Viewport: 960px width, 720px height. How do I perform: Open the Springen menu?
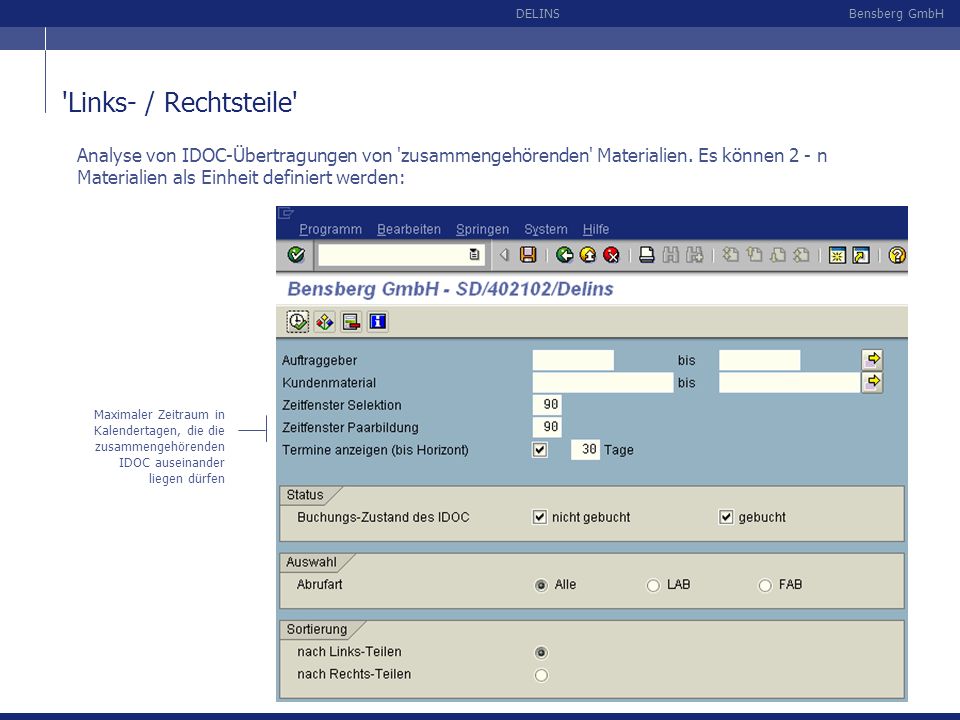tap(482, 229)
